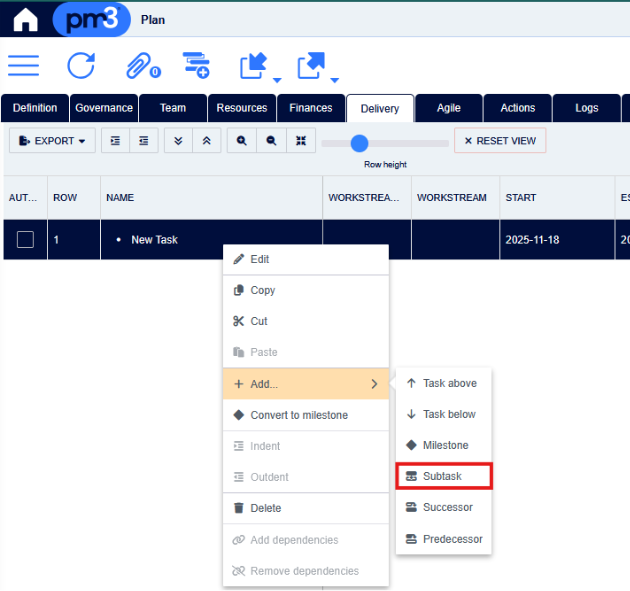Click the fit-to-screen icon
This screenshot has width=630, height=591.
(300, 141)
